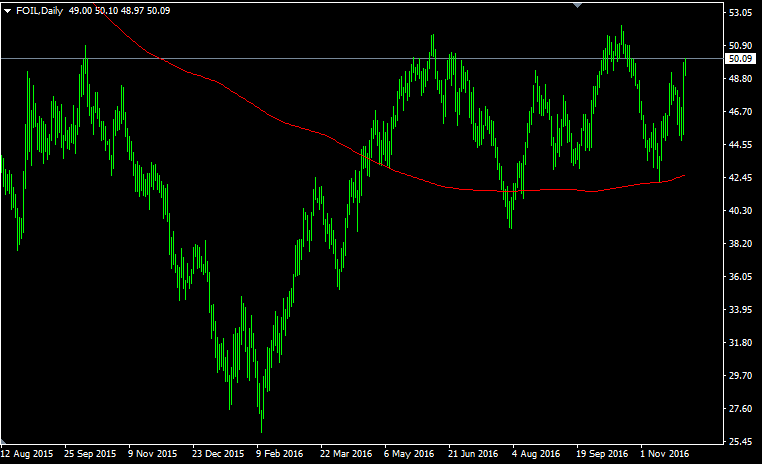This screenshot has height=464, width=762.
Task: Click the 23 Dec 2015 date label
Action: click(x=218, y=454)
